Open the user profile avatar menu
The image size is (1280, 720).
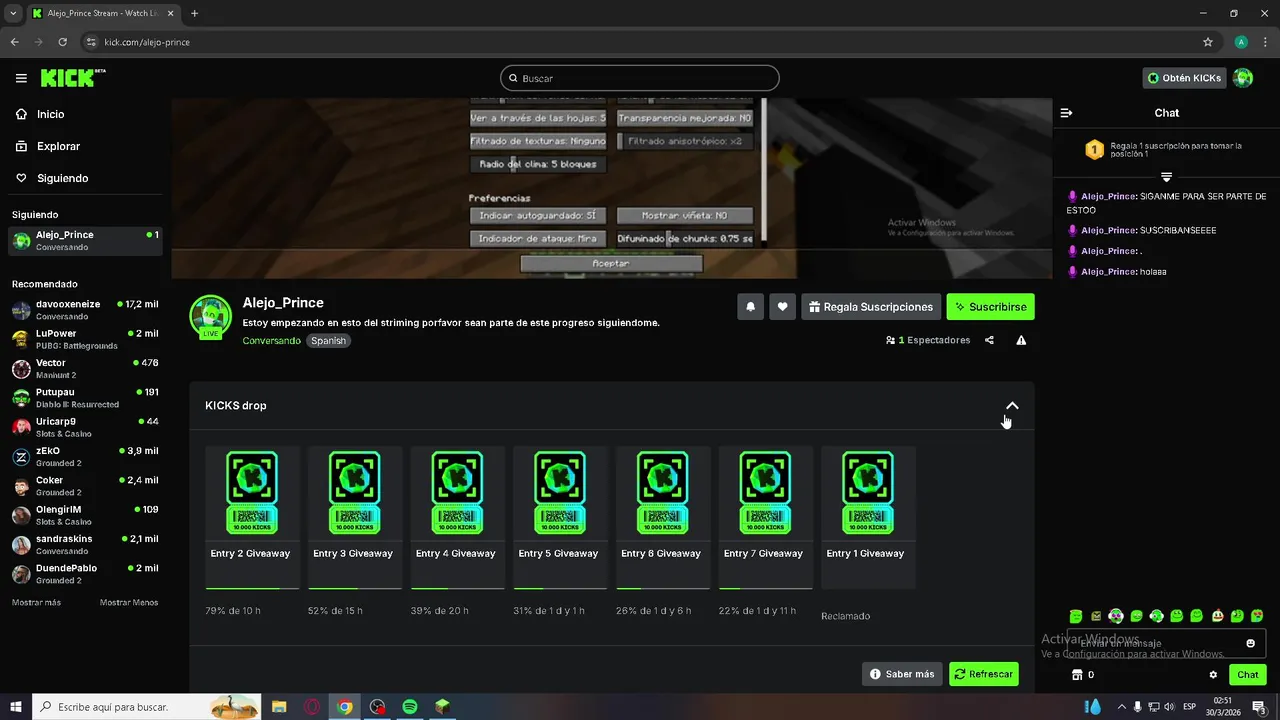[1243, 78]
